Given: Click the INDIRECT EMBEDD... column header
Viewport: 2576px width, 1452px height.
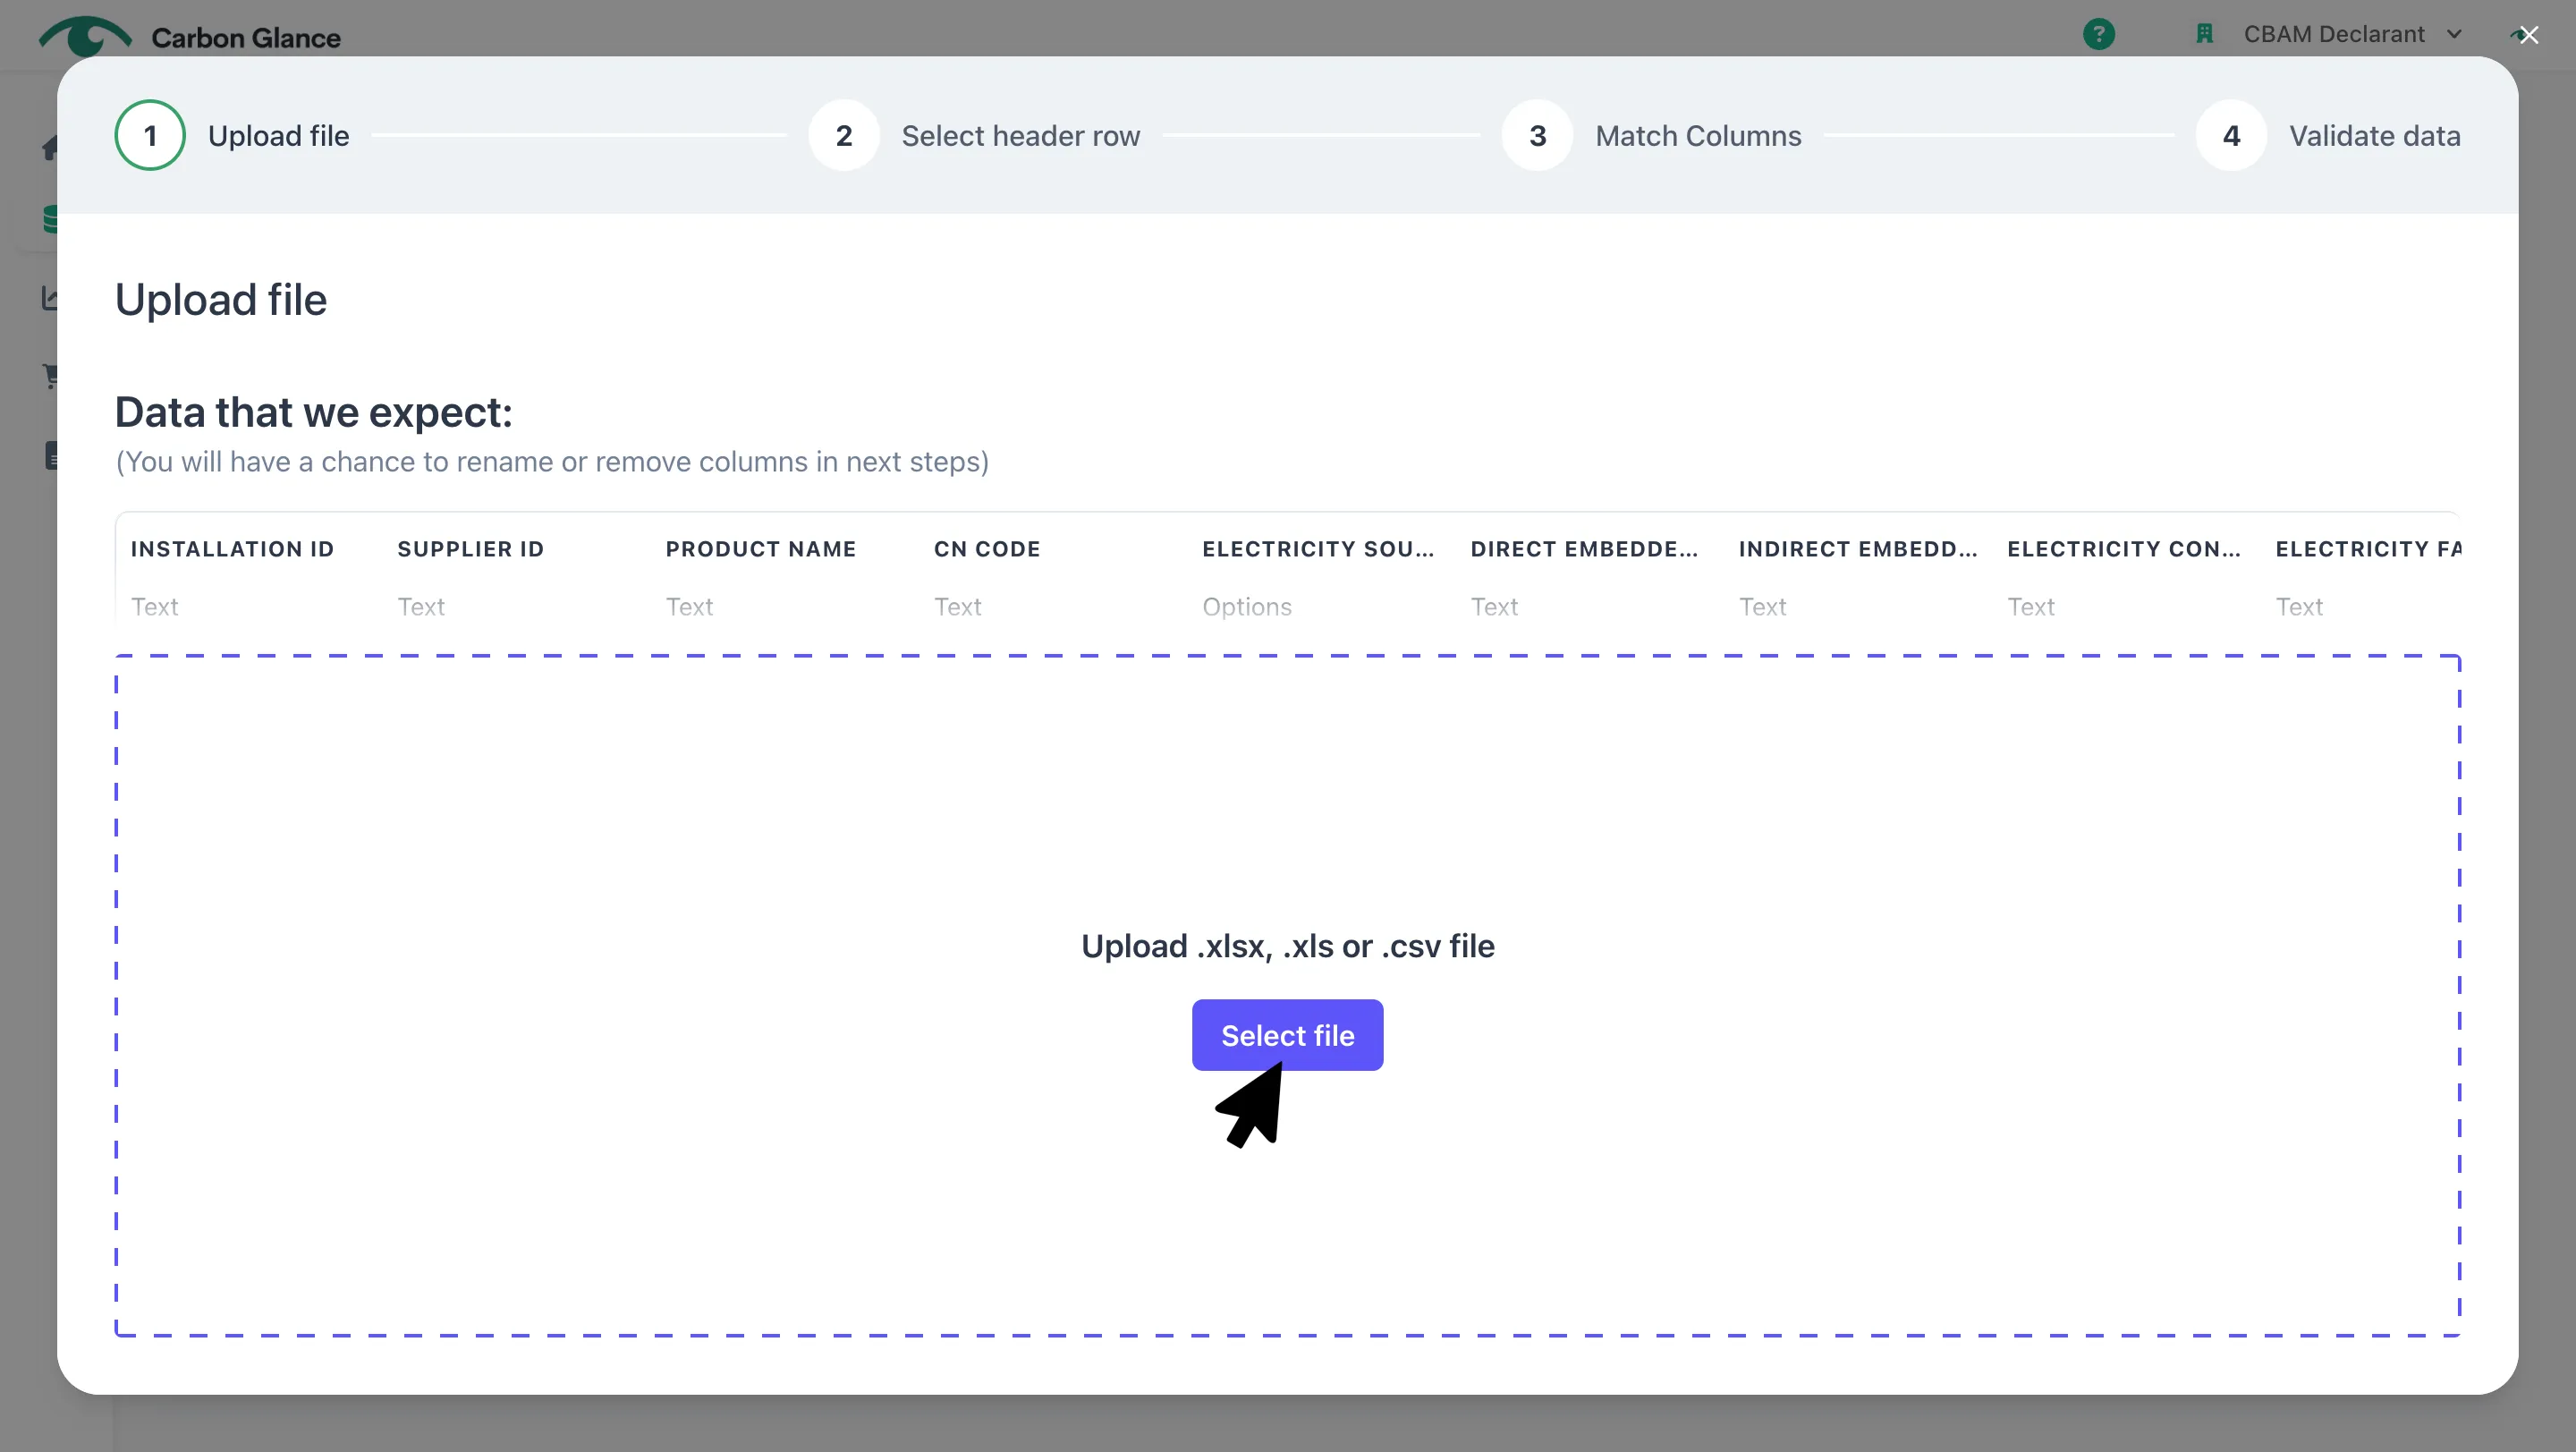Looking at the screenshot, I should coord(1858,549).
